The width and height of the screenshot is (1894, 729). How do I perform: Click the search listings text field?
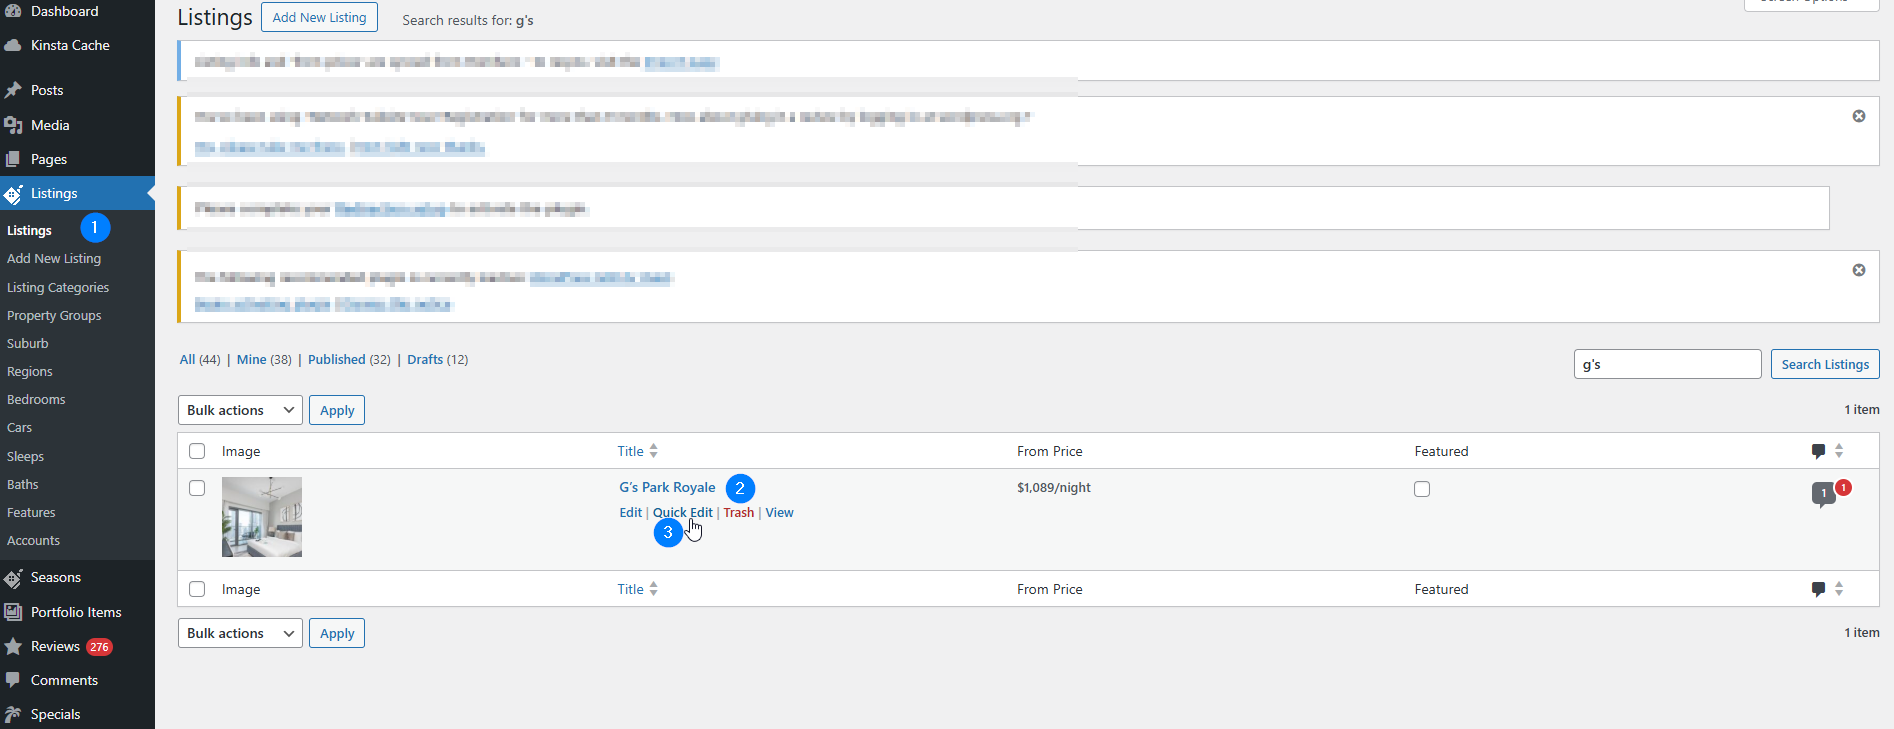click(x=1666, y=364)
